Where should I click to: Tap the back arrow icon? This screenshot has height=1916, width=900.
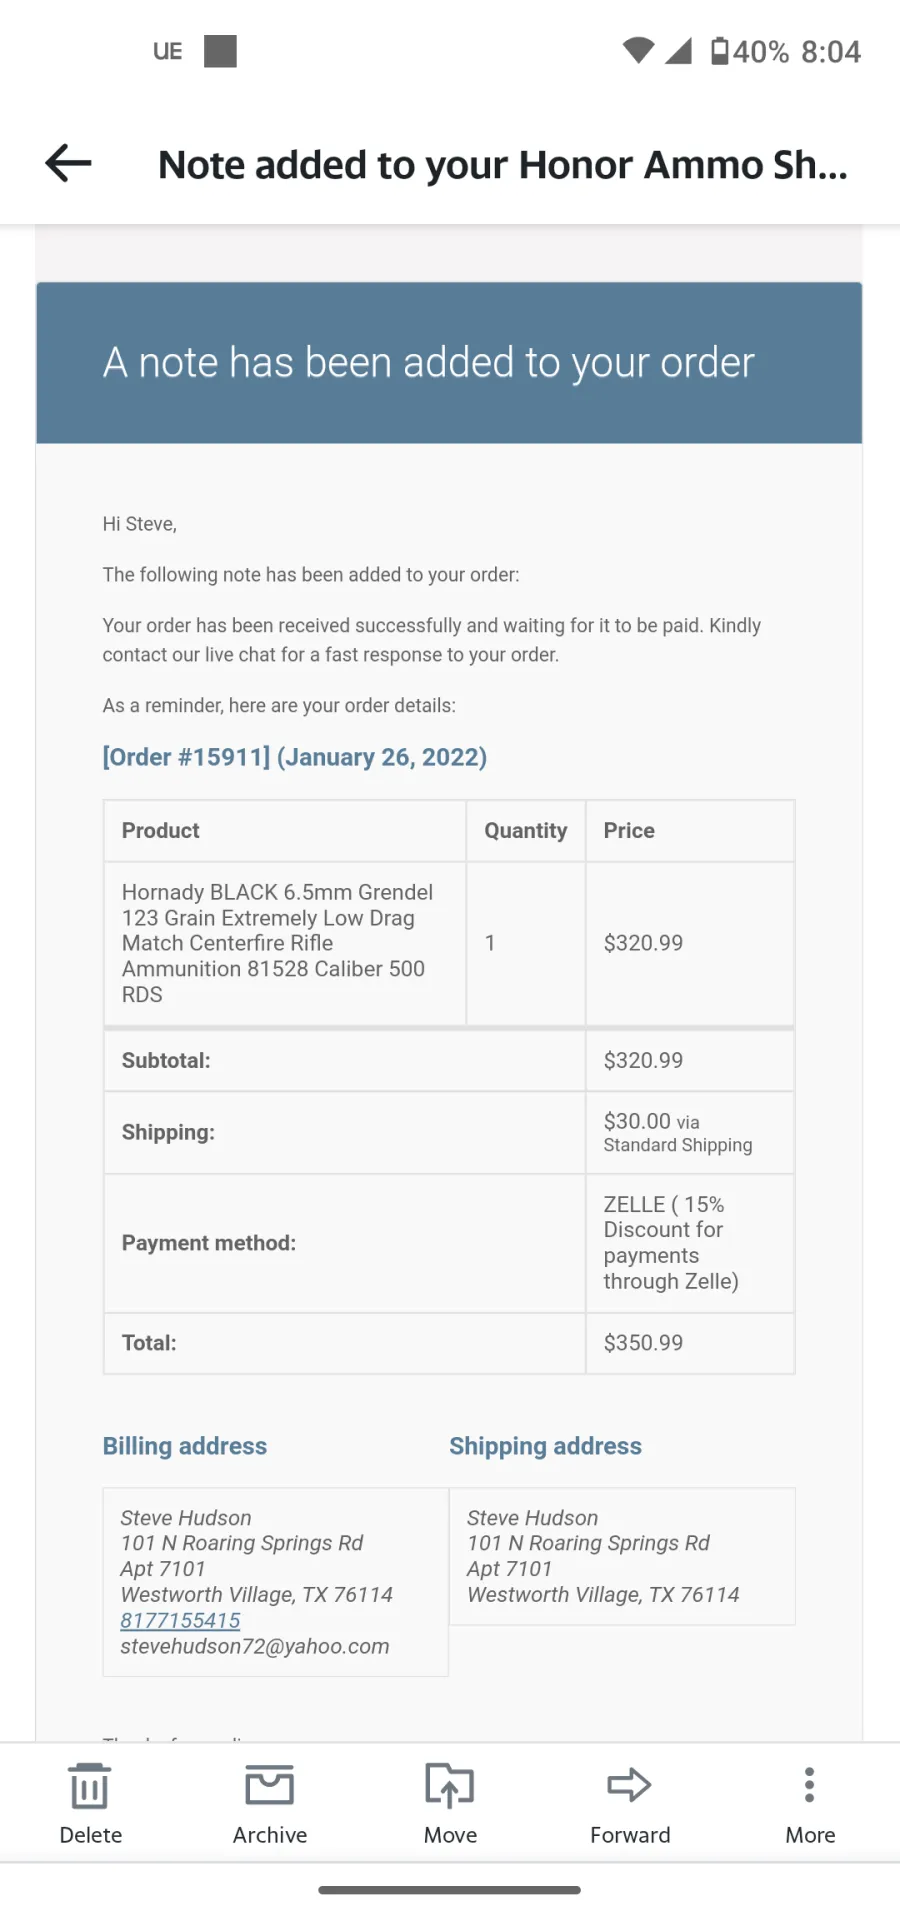(68, 163)
